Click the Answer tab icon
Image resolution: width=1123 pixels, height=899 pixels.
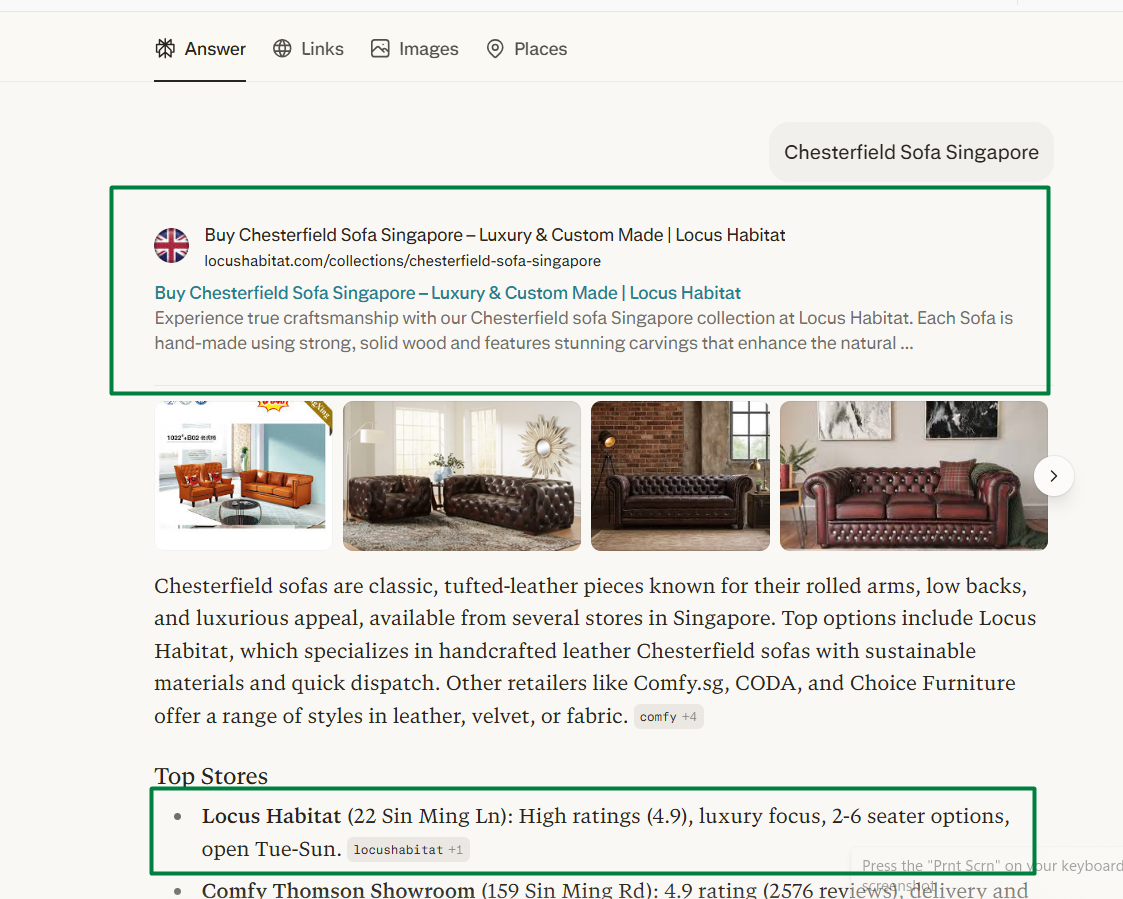165,49
